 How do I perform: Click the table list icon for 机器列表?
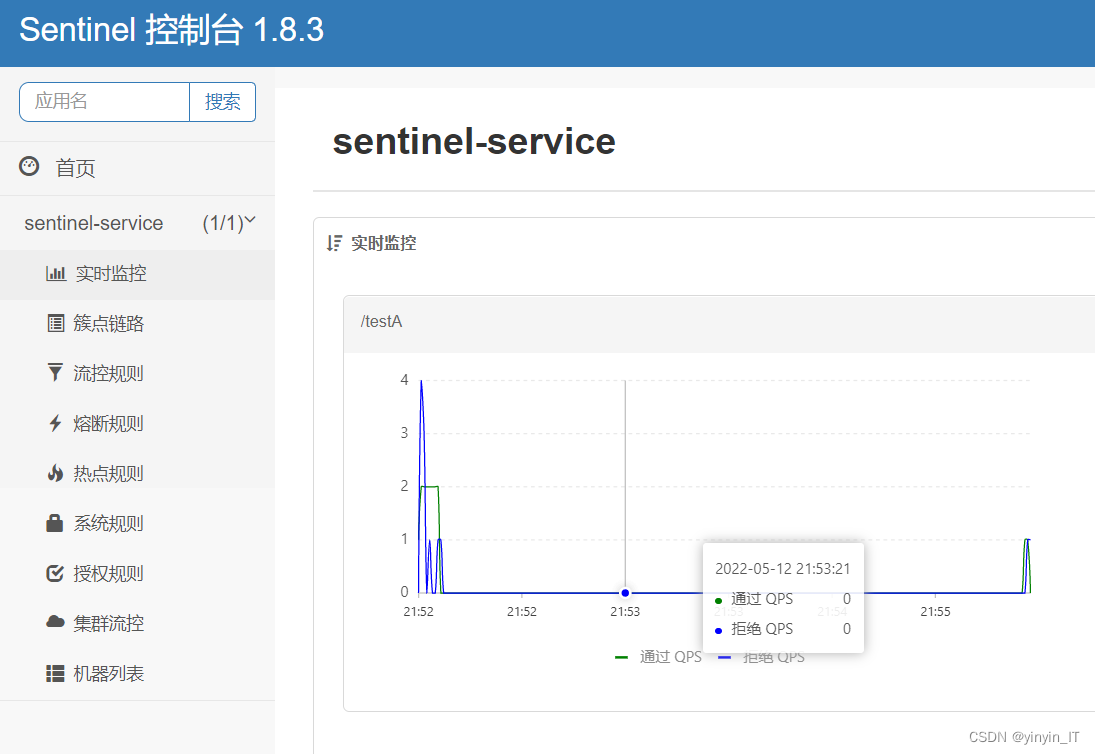[55, 673]
